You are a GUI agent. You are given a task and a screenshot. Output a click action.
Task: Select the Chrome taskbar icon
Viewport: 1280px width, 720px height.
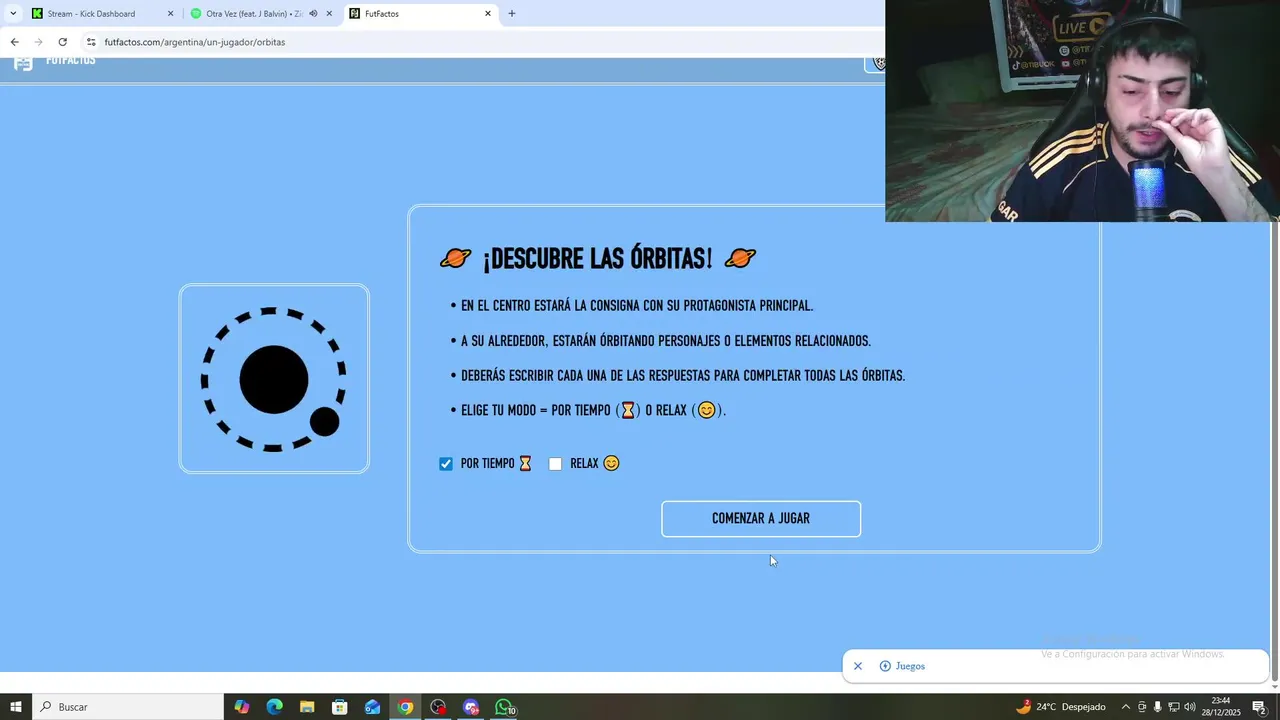(x=405, y=707)
